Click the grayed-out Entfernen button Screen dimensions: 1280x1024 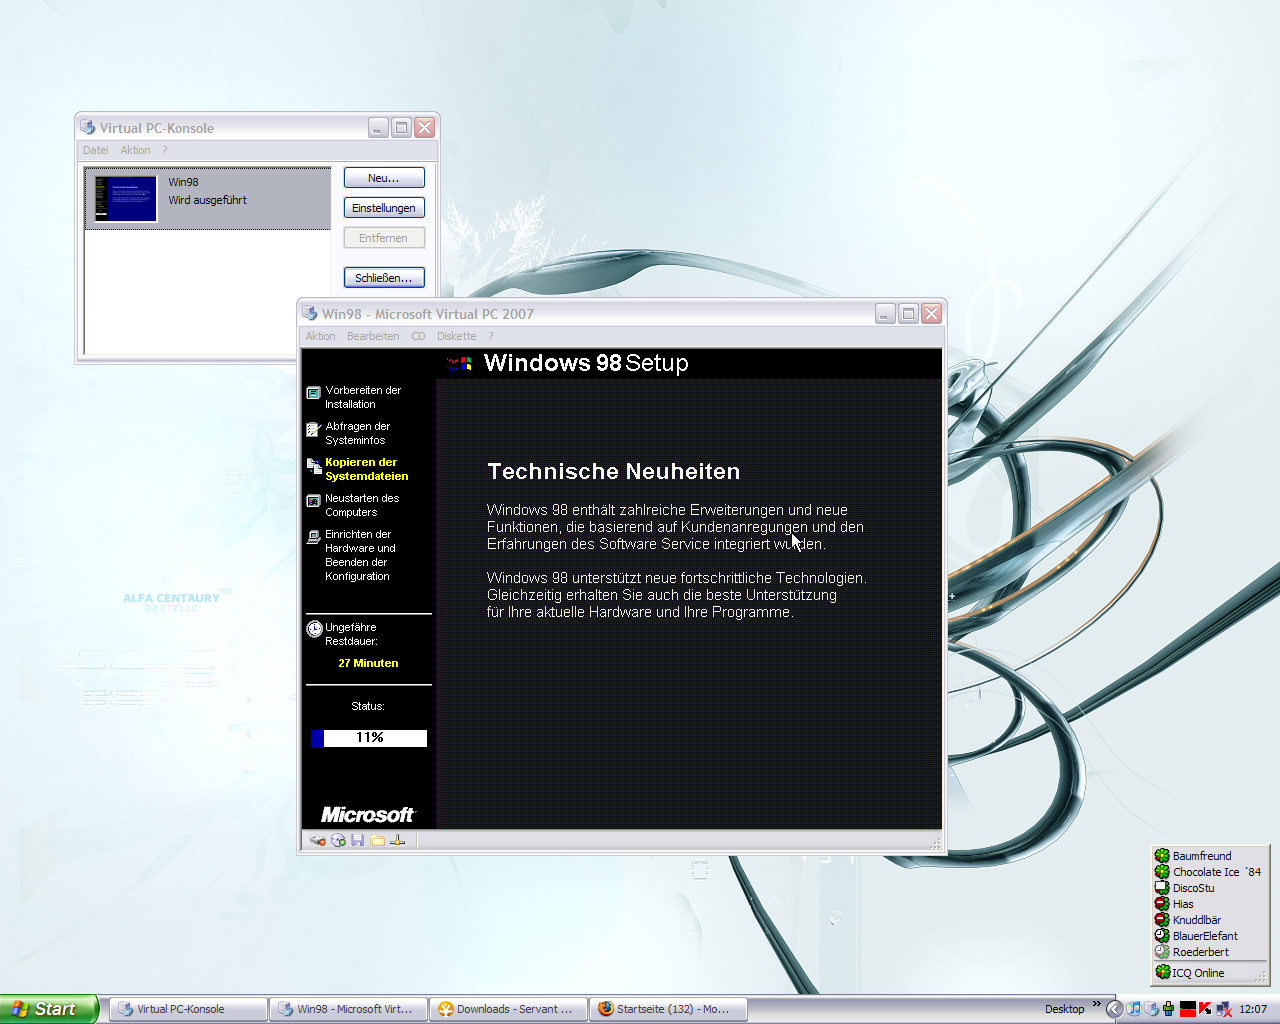click(384, 238)
